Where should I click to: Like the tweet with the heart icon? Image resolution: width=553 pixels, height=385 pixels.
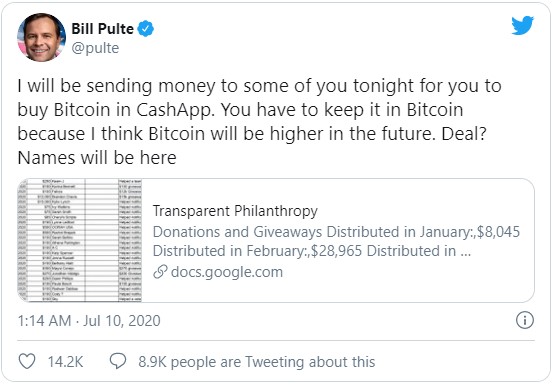[27, 361]
